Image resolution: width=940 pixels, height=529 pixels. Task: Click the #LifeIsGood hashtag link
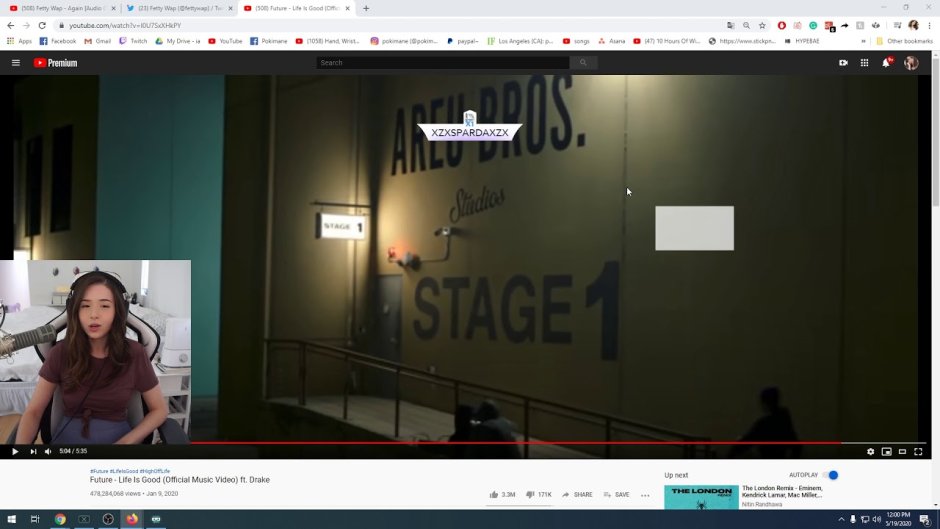(x=124, y=471)
